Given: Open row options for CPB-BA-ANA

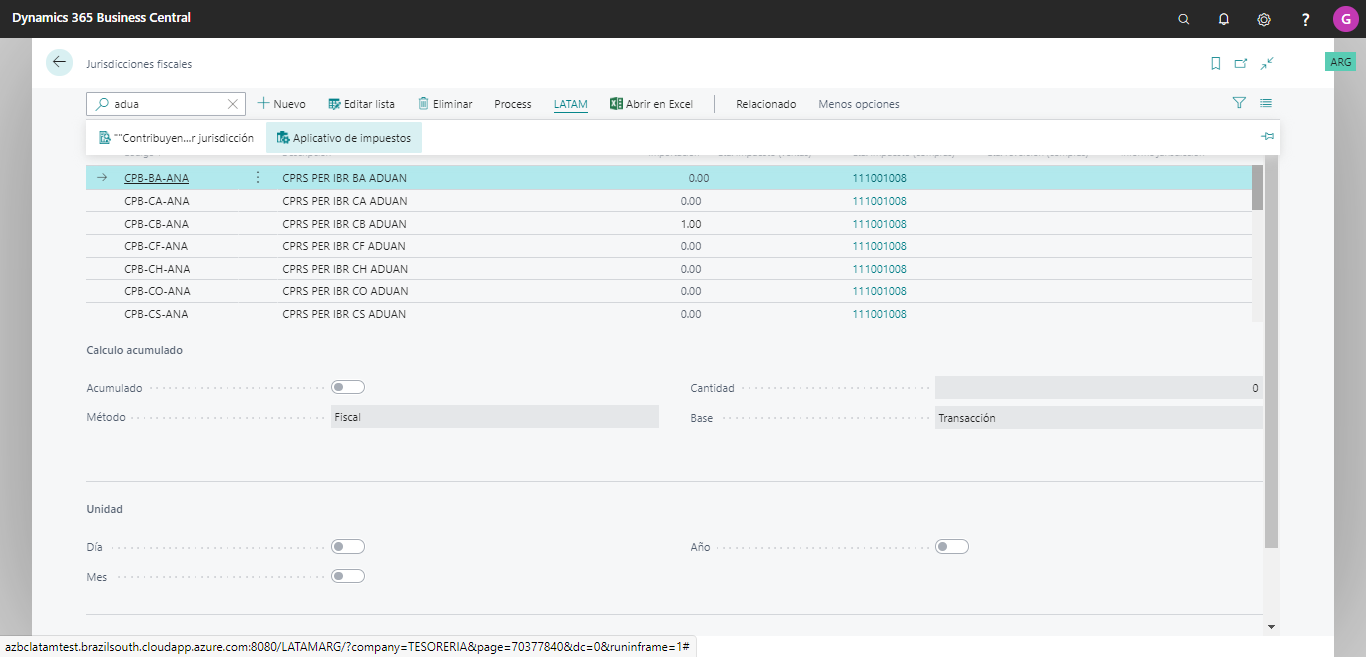Looking at the screenshot, I should pos(258,178).
